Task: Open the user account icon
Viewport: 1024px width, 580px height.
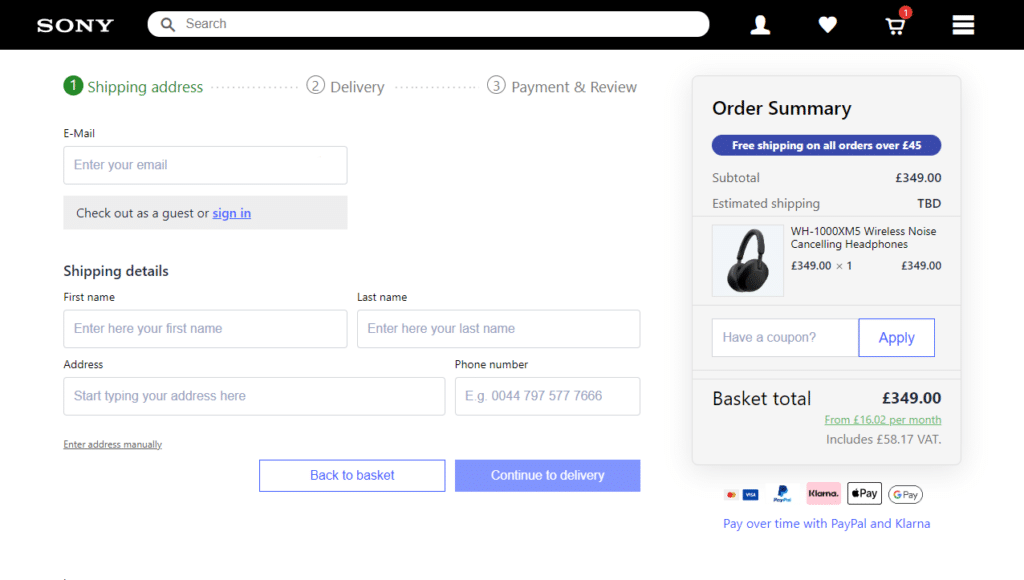Action: pyautogui.click(x=760, y=25)
